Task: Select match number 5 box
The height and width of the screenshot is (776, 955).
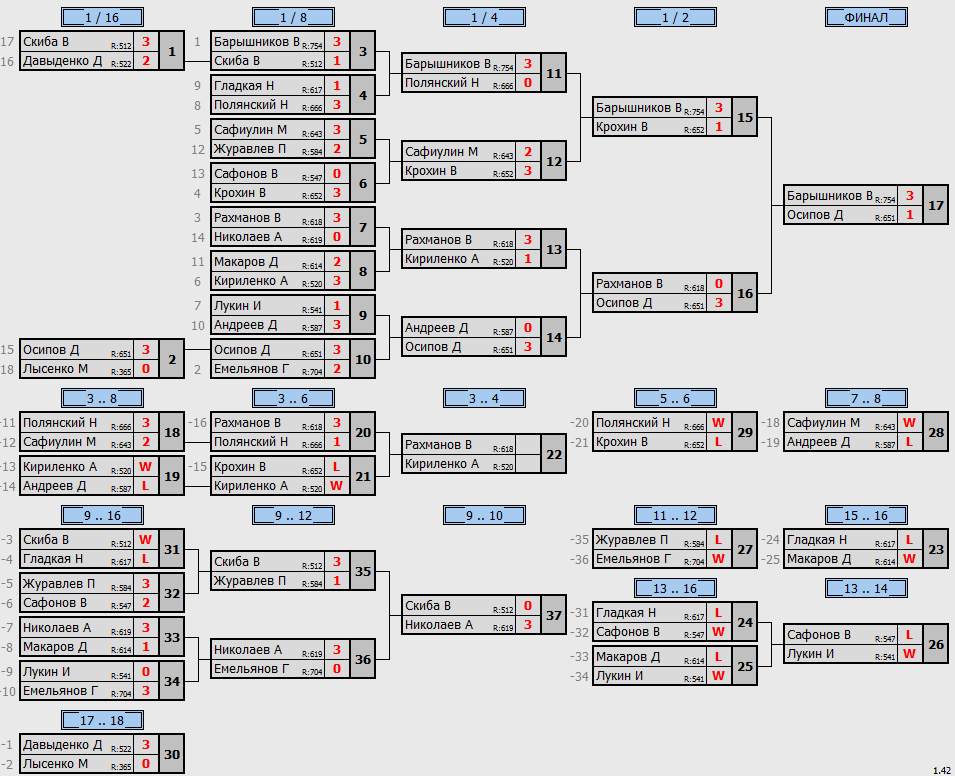Action: pyautogui.click(x=363, y=139)
